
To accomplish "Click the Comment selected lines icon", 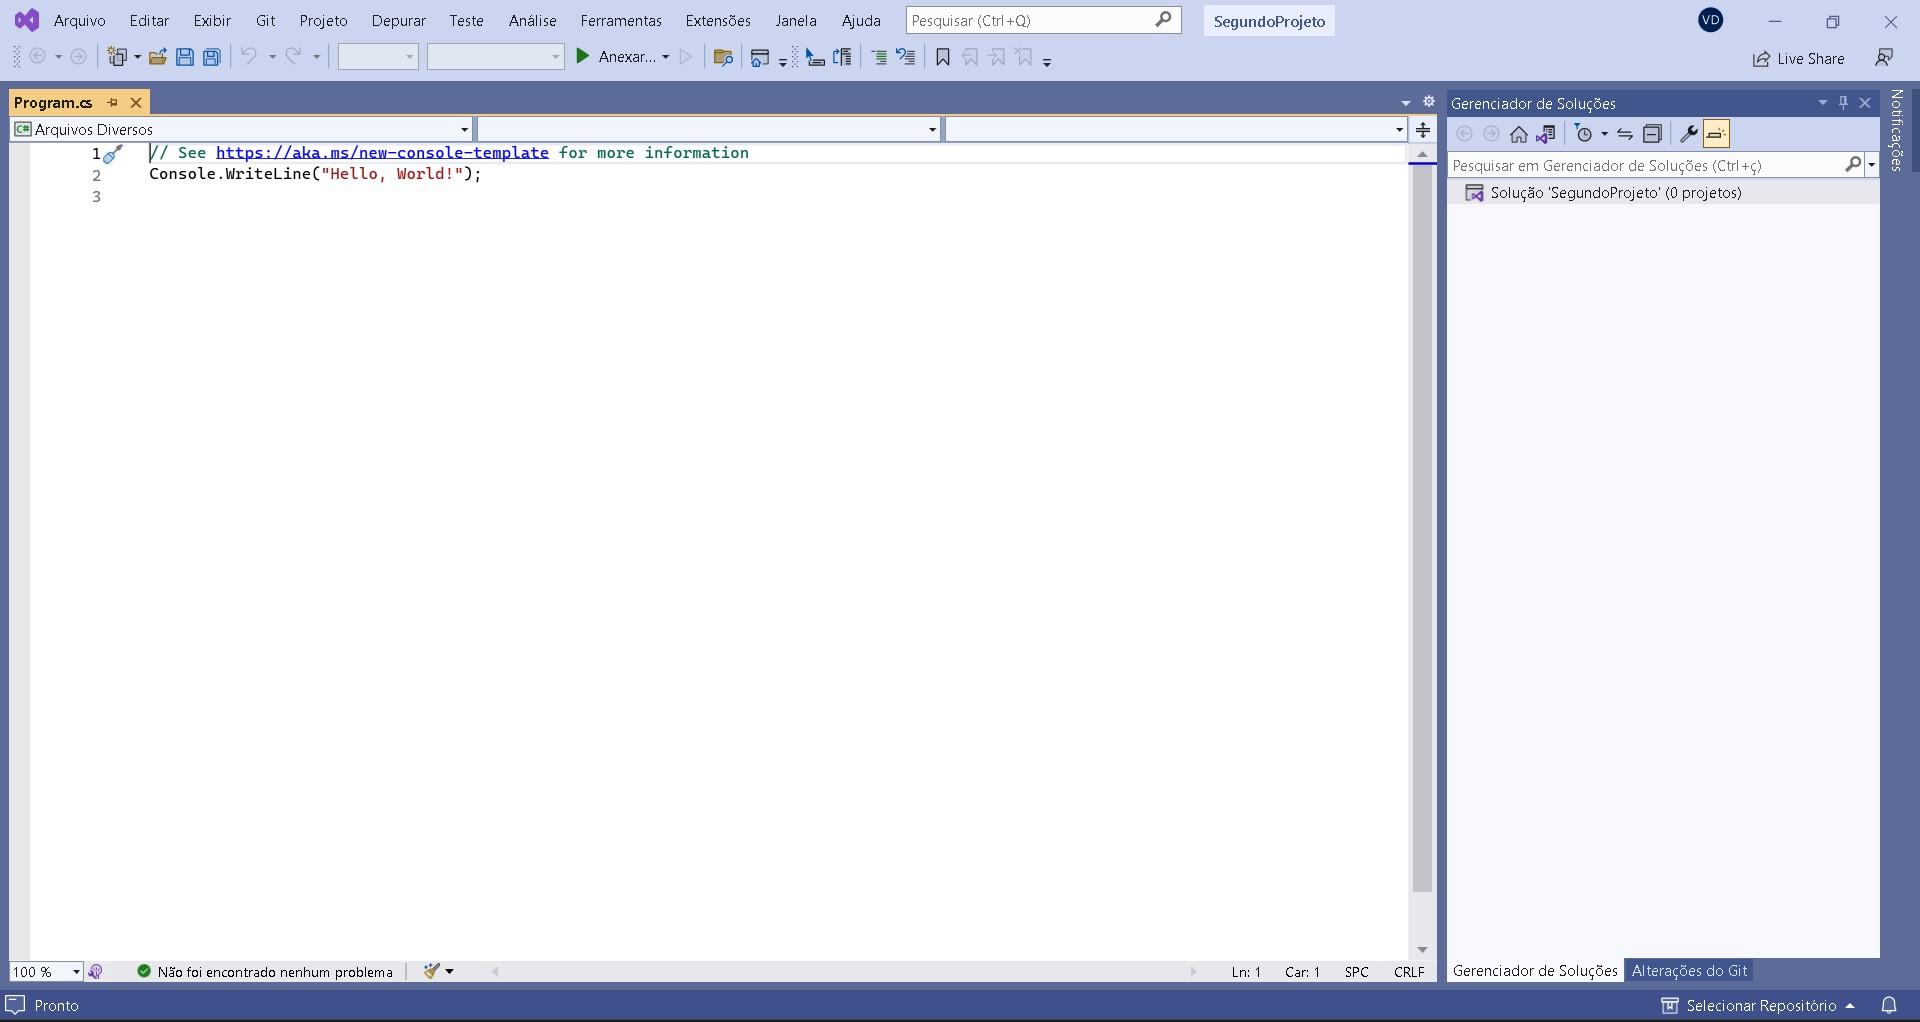I will click(x=879, y=57).
